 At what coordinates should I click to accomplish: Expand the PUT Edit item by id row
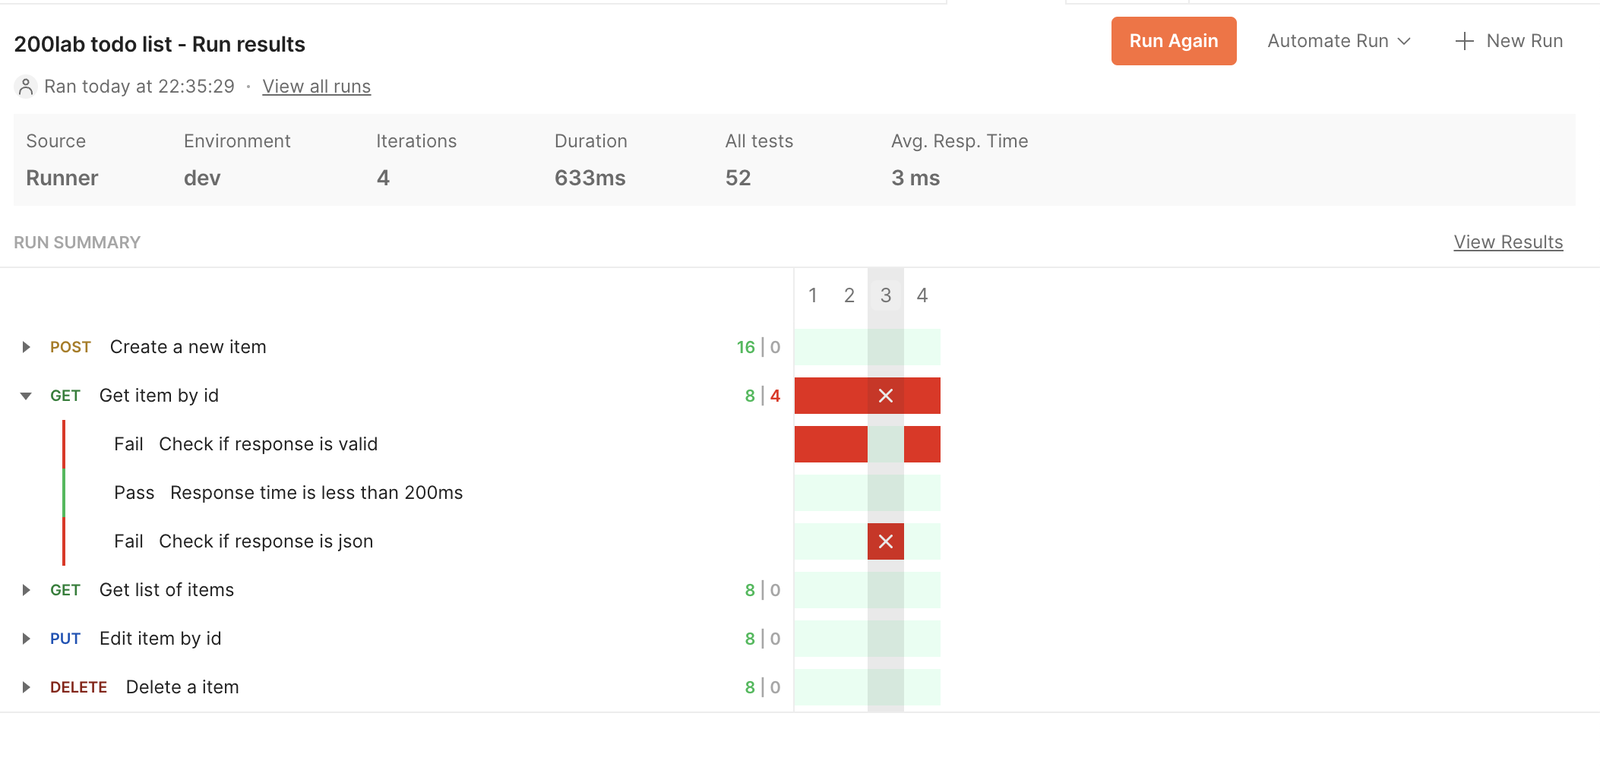(x=26, y=639)
